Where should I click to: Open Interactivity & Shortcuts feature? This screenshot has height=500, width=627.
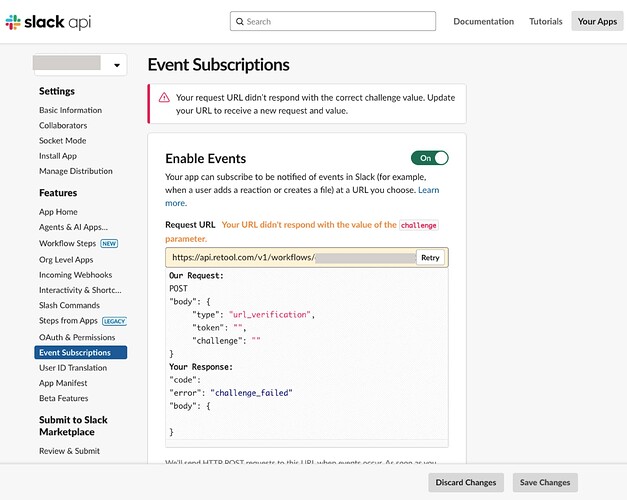[x=80, y=290]
